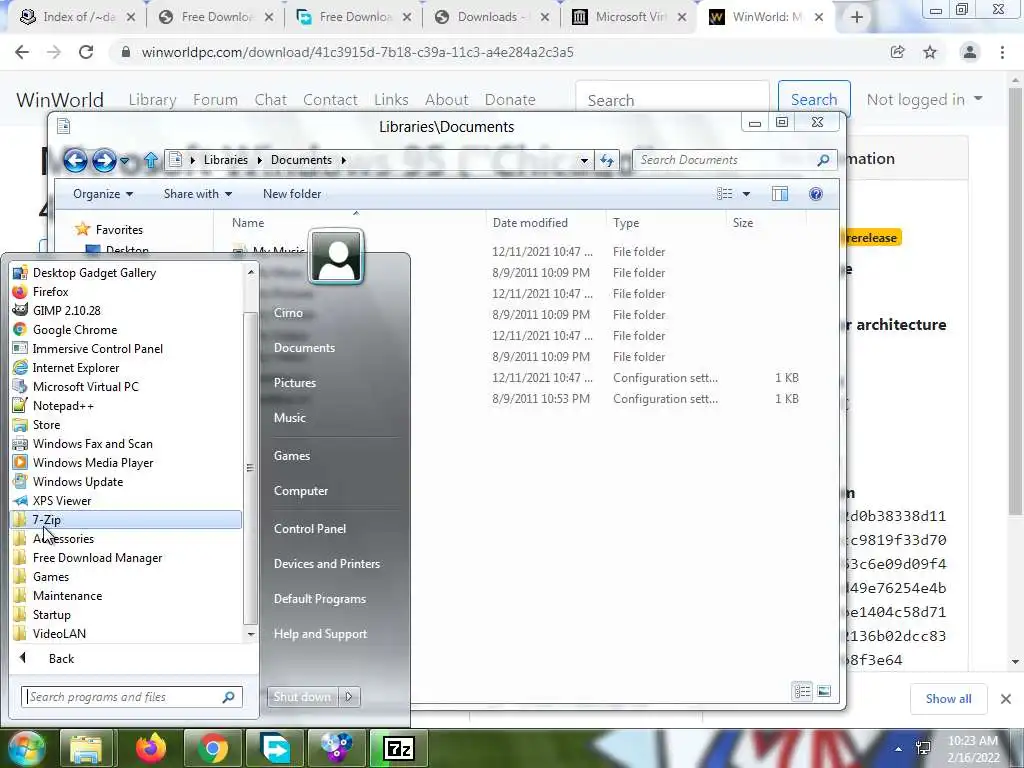Change the view with the view icon
Image resolution: width=1024 pixels, height=768 pixels.
click(x=724, y=194)
